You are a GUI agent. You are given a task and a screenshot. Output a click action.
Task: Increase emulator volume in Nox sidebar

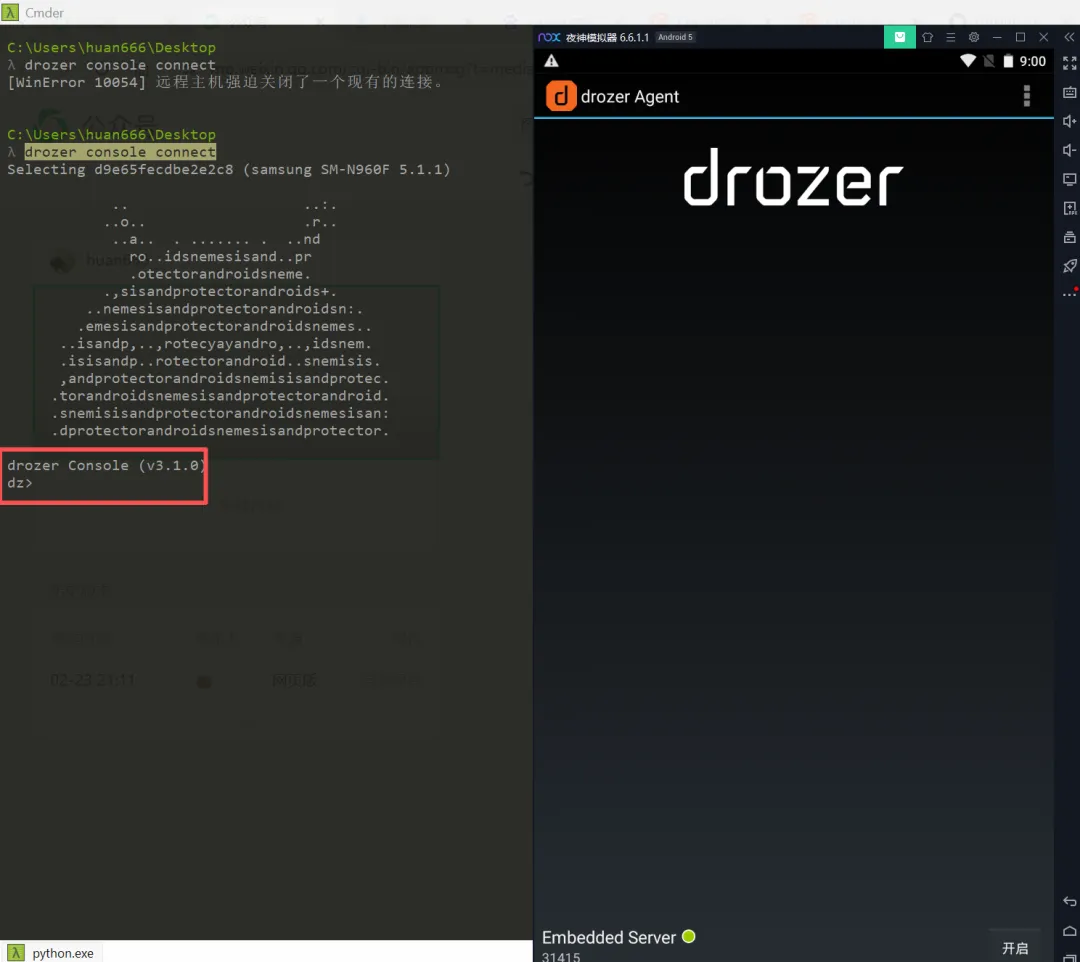(1069, 121)
